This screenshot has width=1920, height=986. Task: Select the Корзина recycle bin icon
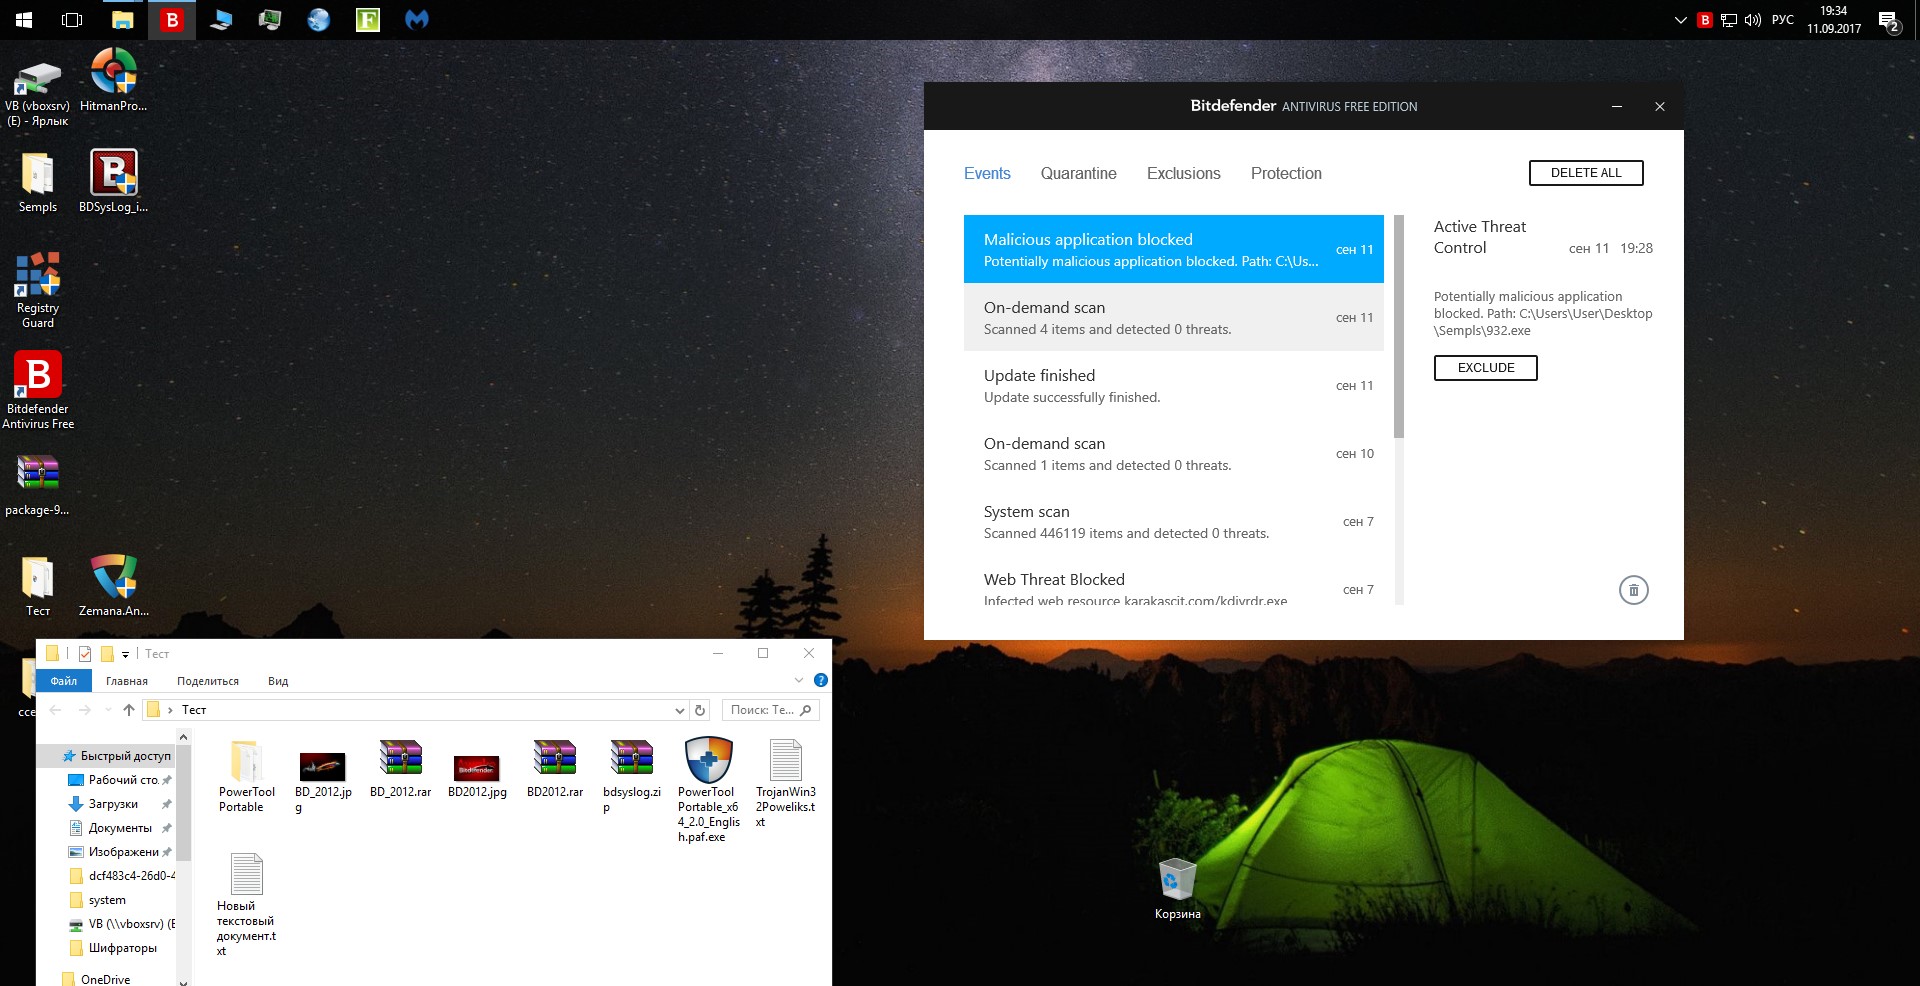pos(1178,889)
